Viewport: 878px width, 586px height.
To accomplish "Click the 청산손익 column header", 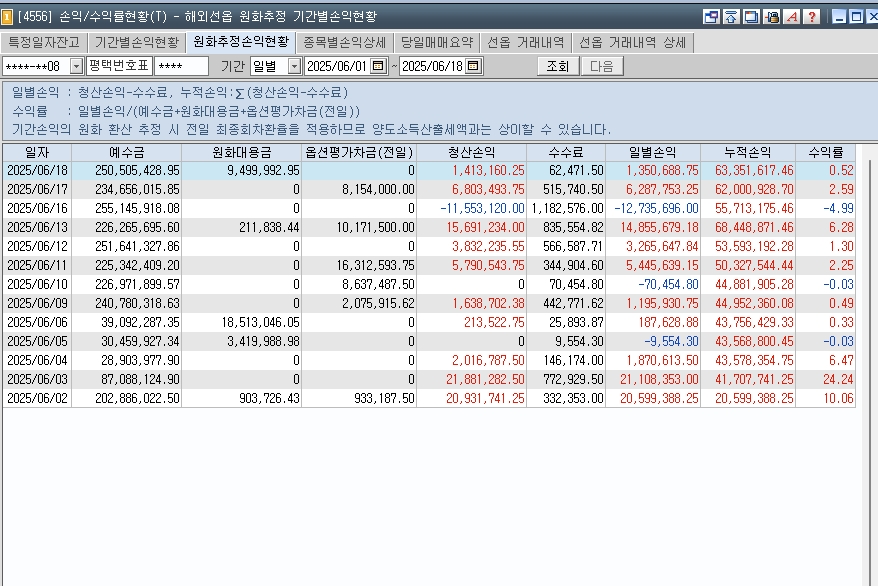I will (x=471, y=152).
